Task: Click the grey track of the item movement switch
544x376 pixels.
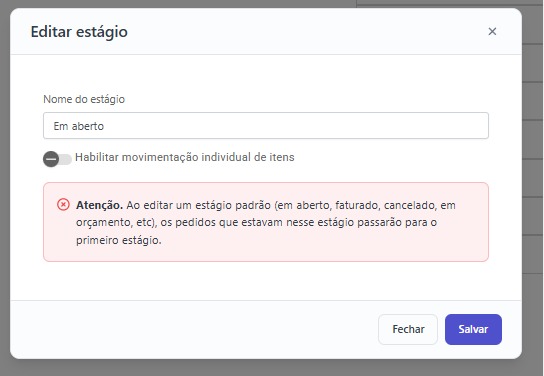Action: click(66, 159)
